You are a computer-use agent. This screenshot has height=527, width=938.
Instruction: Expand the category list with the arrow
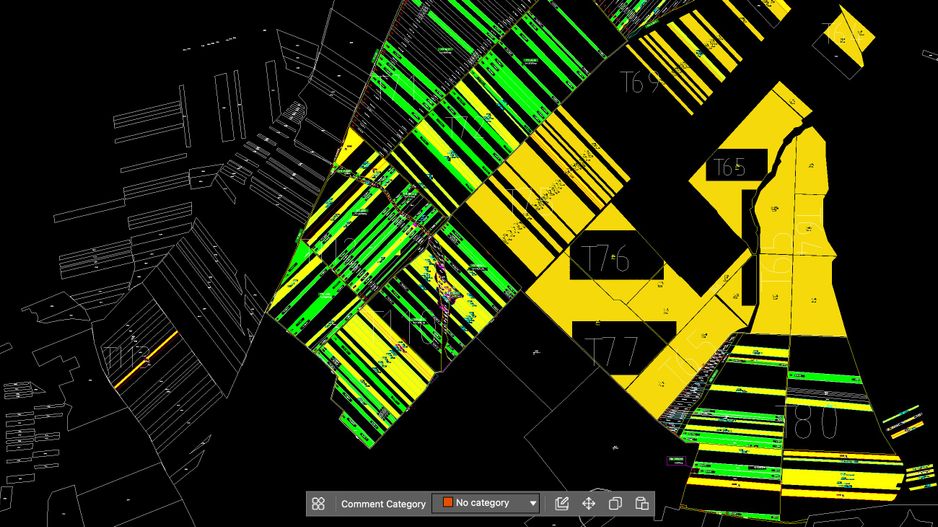tap(533, 503)
